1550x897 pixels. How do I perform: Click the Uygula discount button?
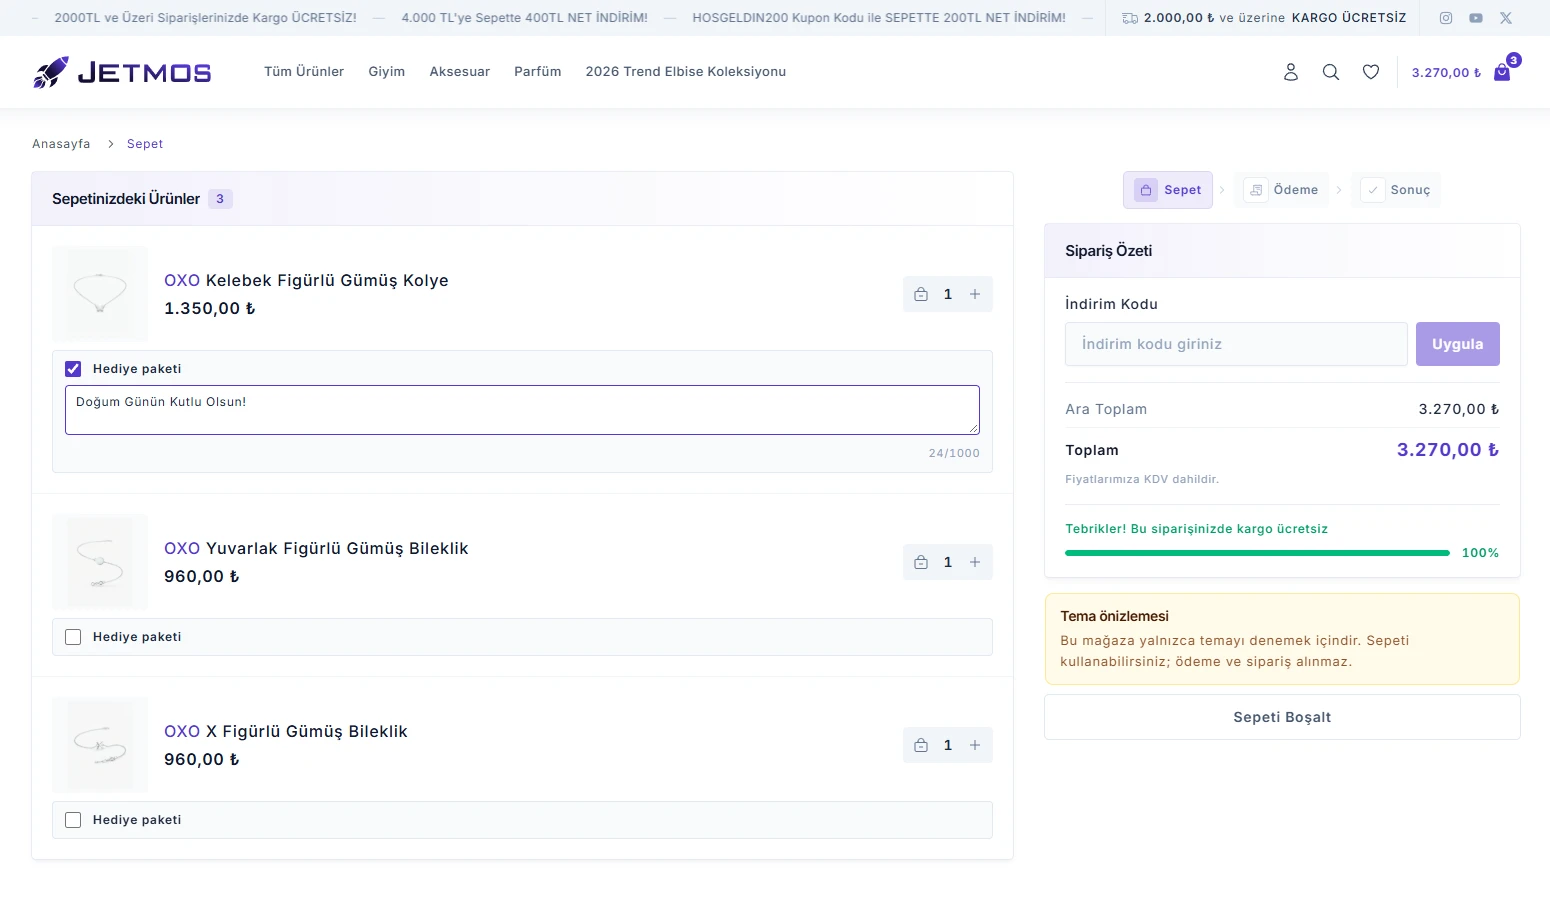click(x=1458, y=344)
